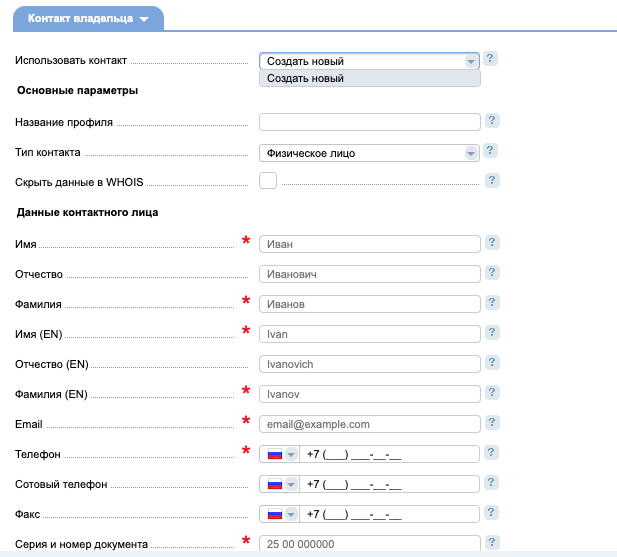The height and width of the screenshot is (557, 617).
Task: Click the Название профиля input field
Action: coord(370,122)
